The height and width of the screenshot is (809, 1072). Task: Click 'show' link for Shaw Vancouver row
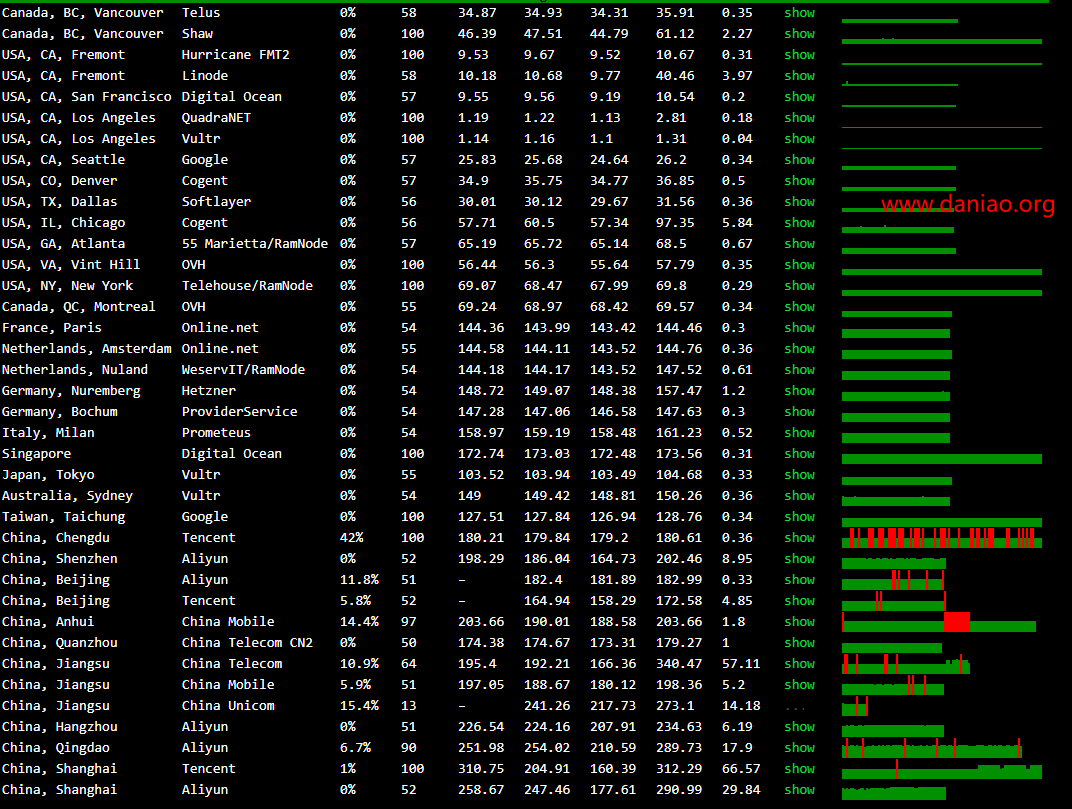[799, 34]
